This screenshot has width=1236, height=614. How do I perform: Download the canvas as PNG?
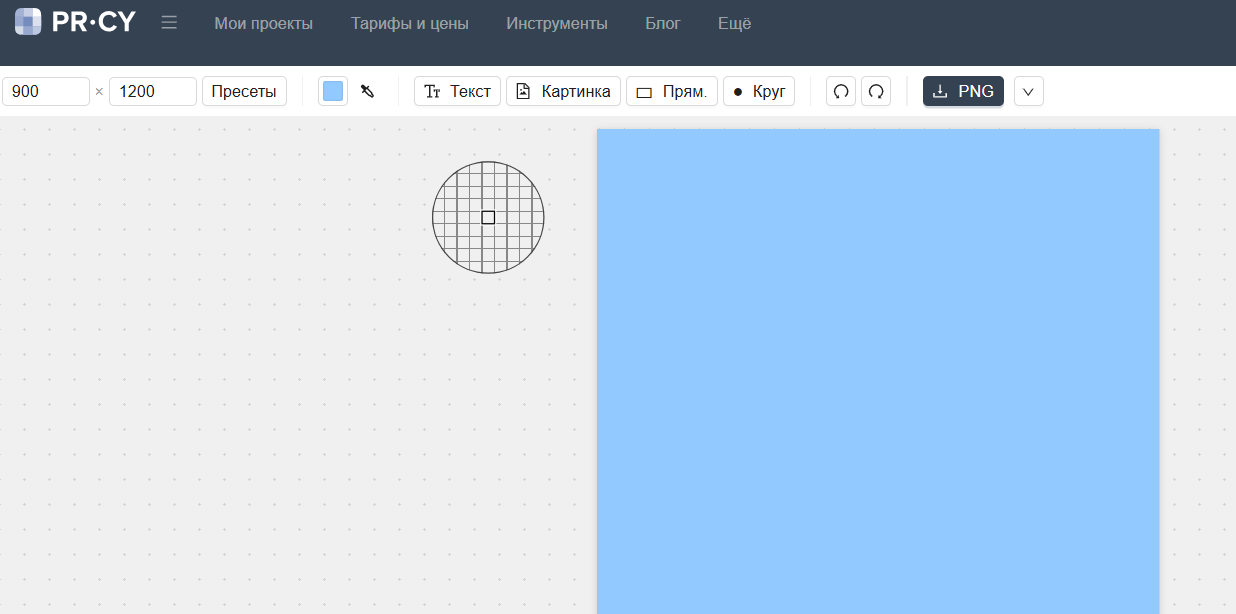pyautogui.click(x=963, y=91)
